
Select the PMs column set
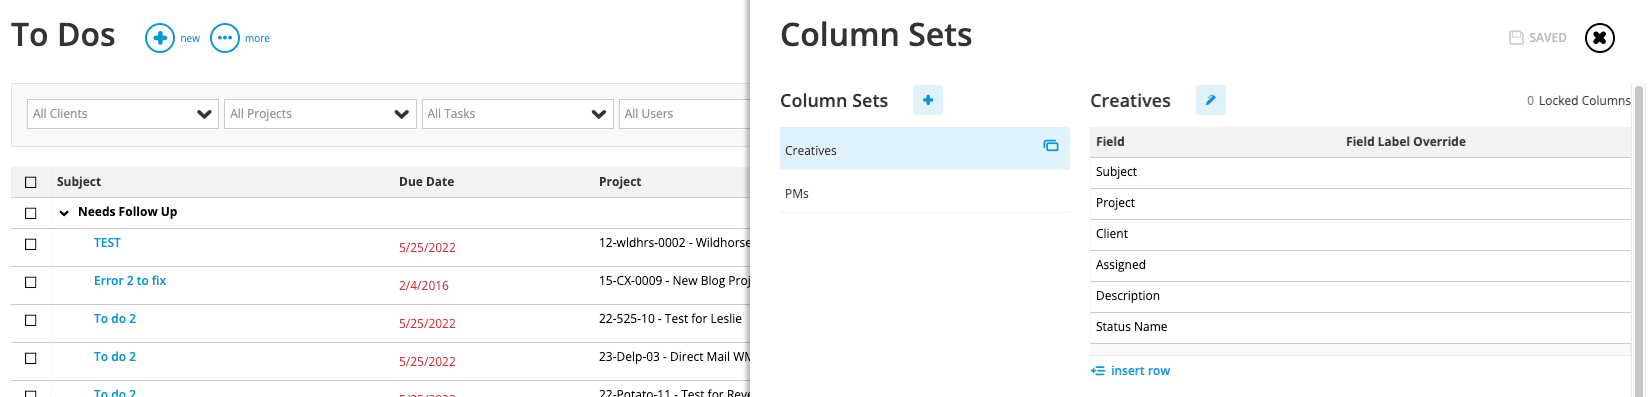pos(925,193)
